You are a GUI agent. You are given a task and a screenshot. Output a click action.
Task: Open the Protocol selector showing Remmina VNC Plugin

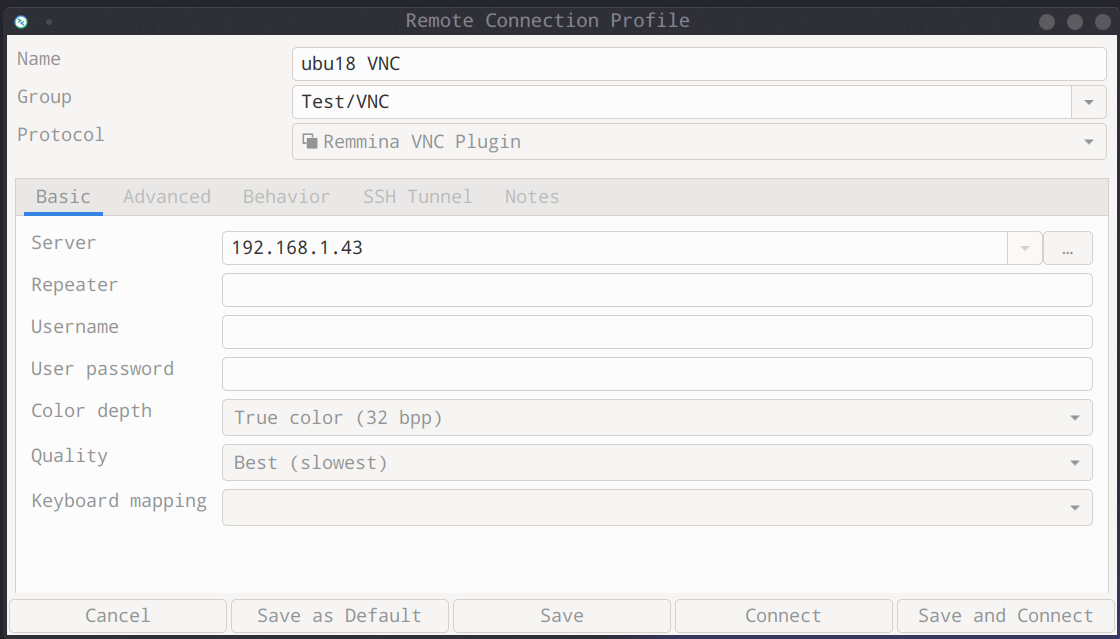pos(698,142)
